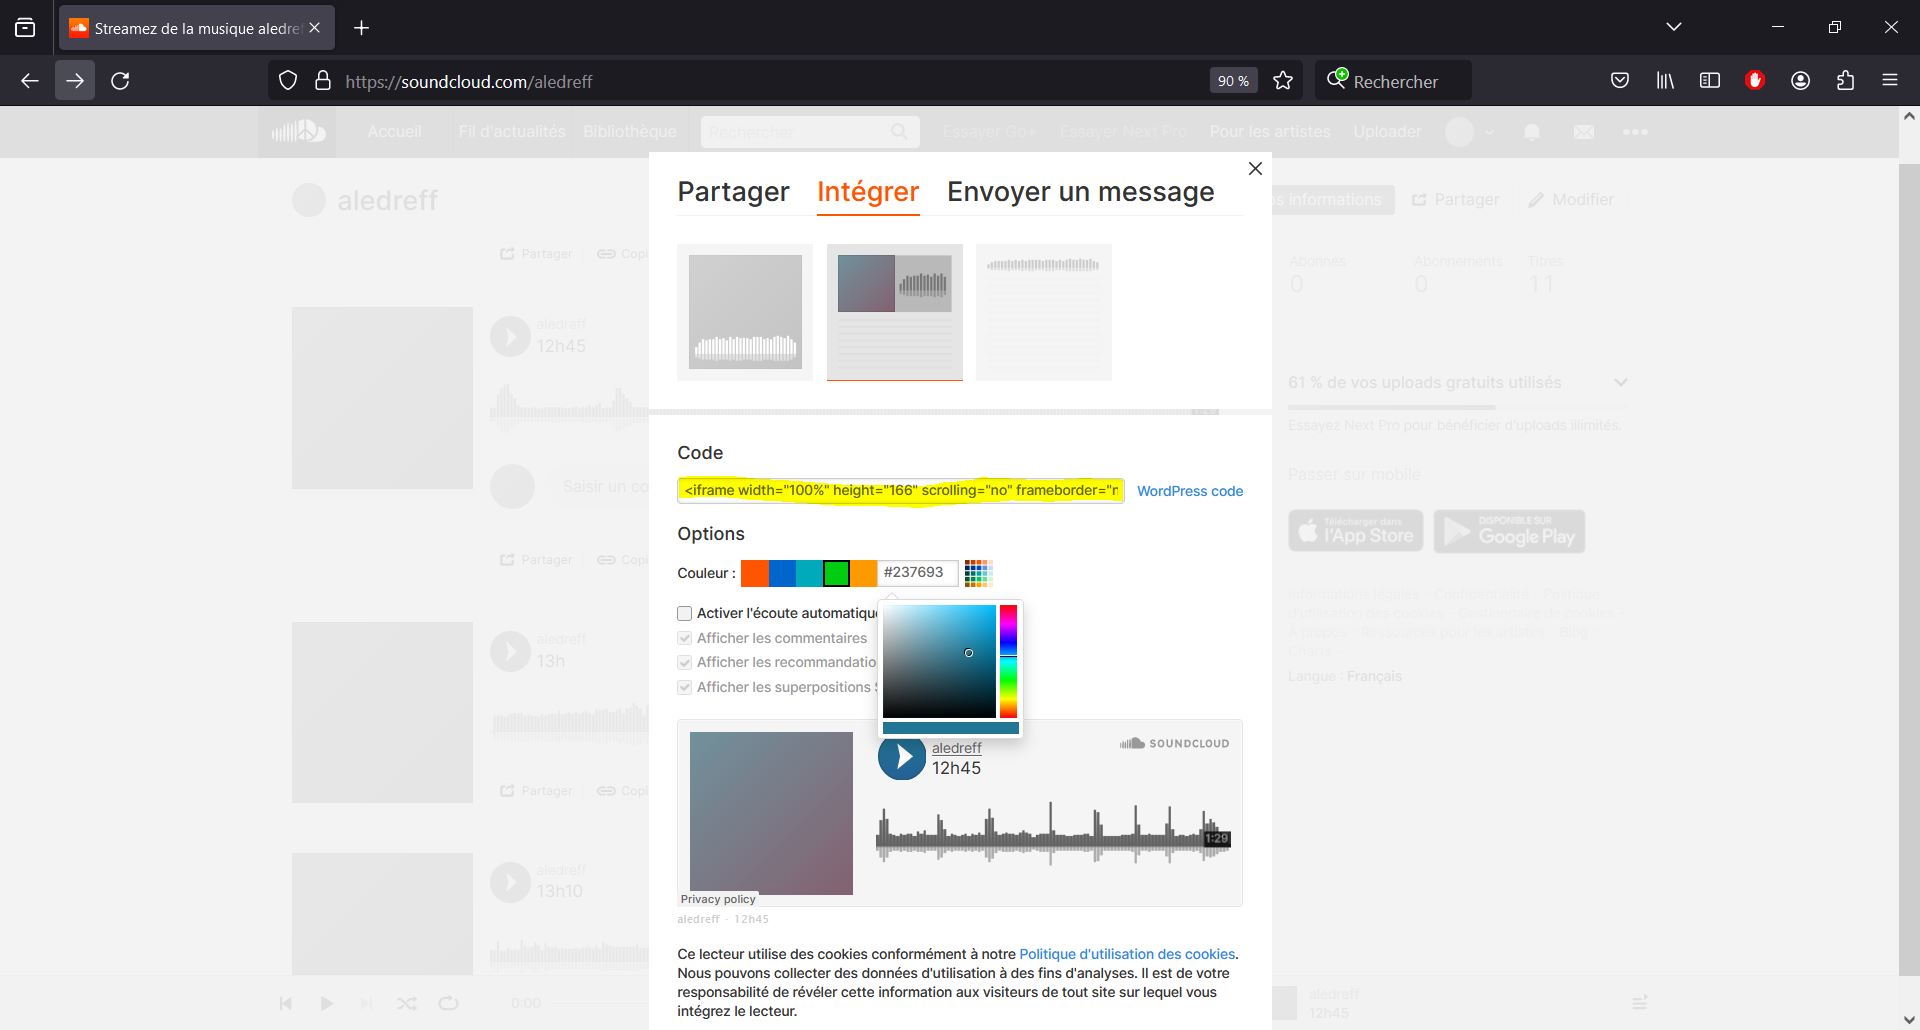Play the 12h45 track in embed preview
The image size is (1920, 1030).
tap(902, 757)
